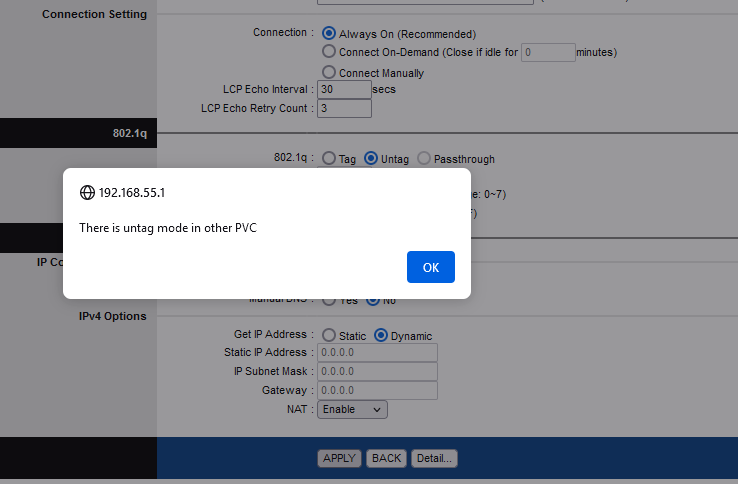This screenshot has height=484, width=738.
Task: Click the APPLY button
Action: click(339, 458)
